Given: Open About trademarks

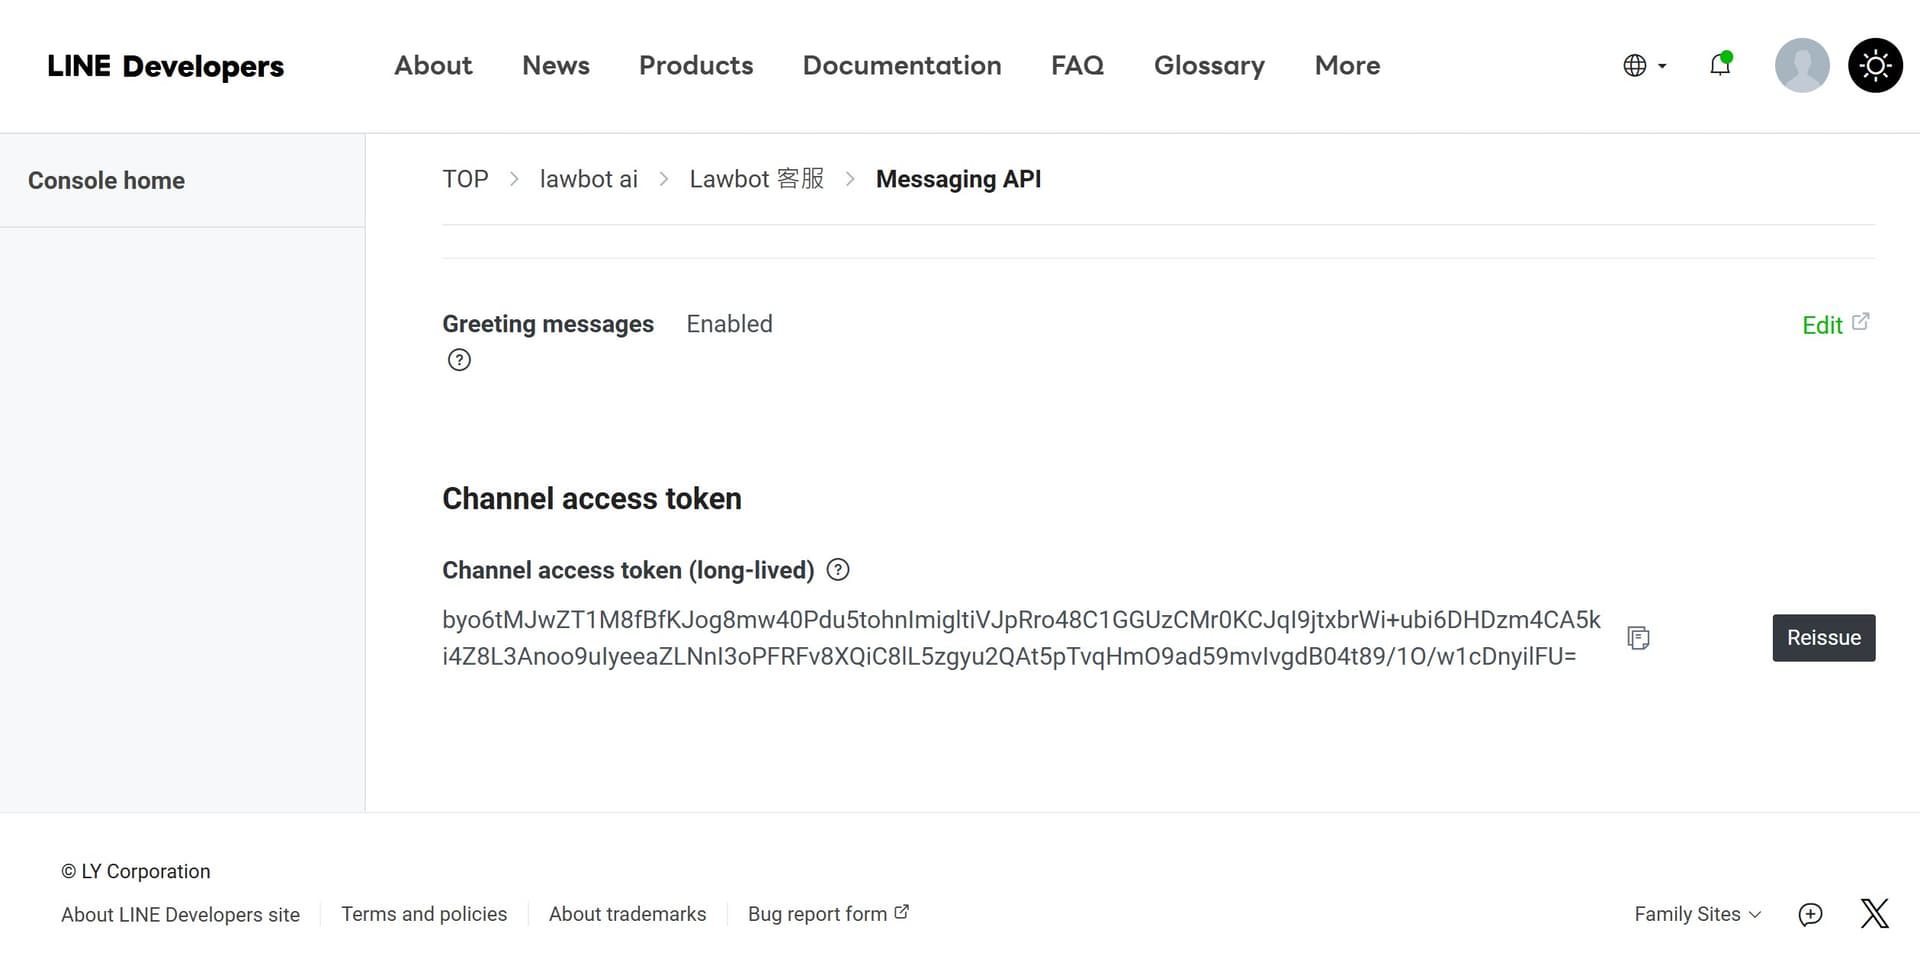Looking at the screenshot, I should click(627, 914).
